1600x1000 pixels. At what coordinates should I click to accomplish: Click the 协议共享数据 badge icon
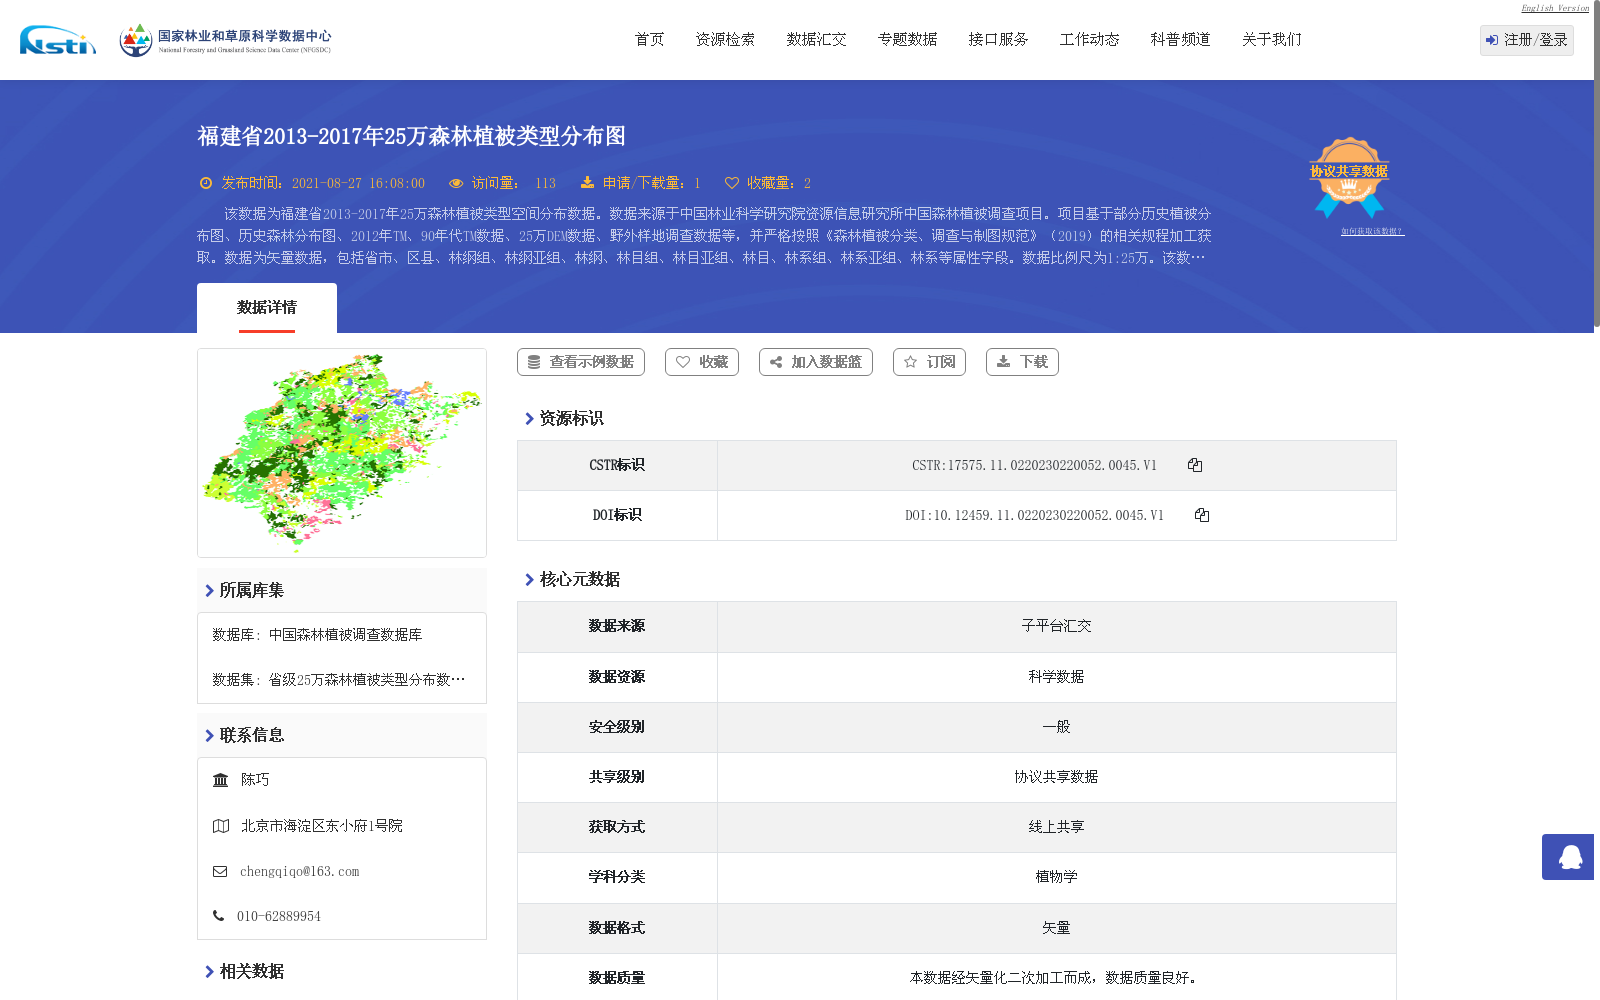point(1349,178)
